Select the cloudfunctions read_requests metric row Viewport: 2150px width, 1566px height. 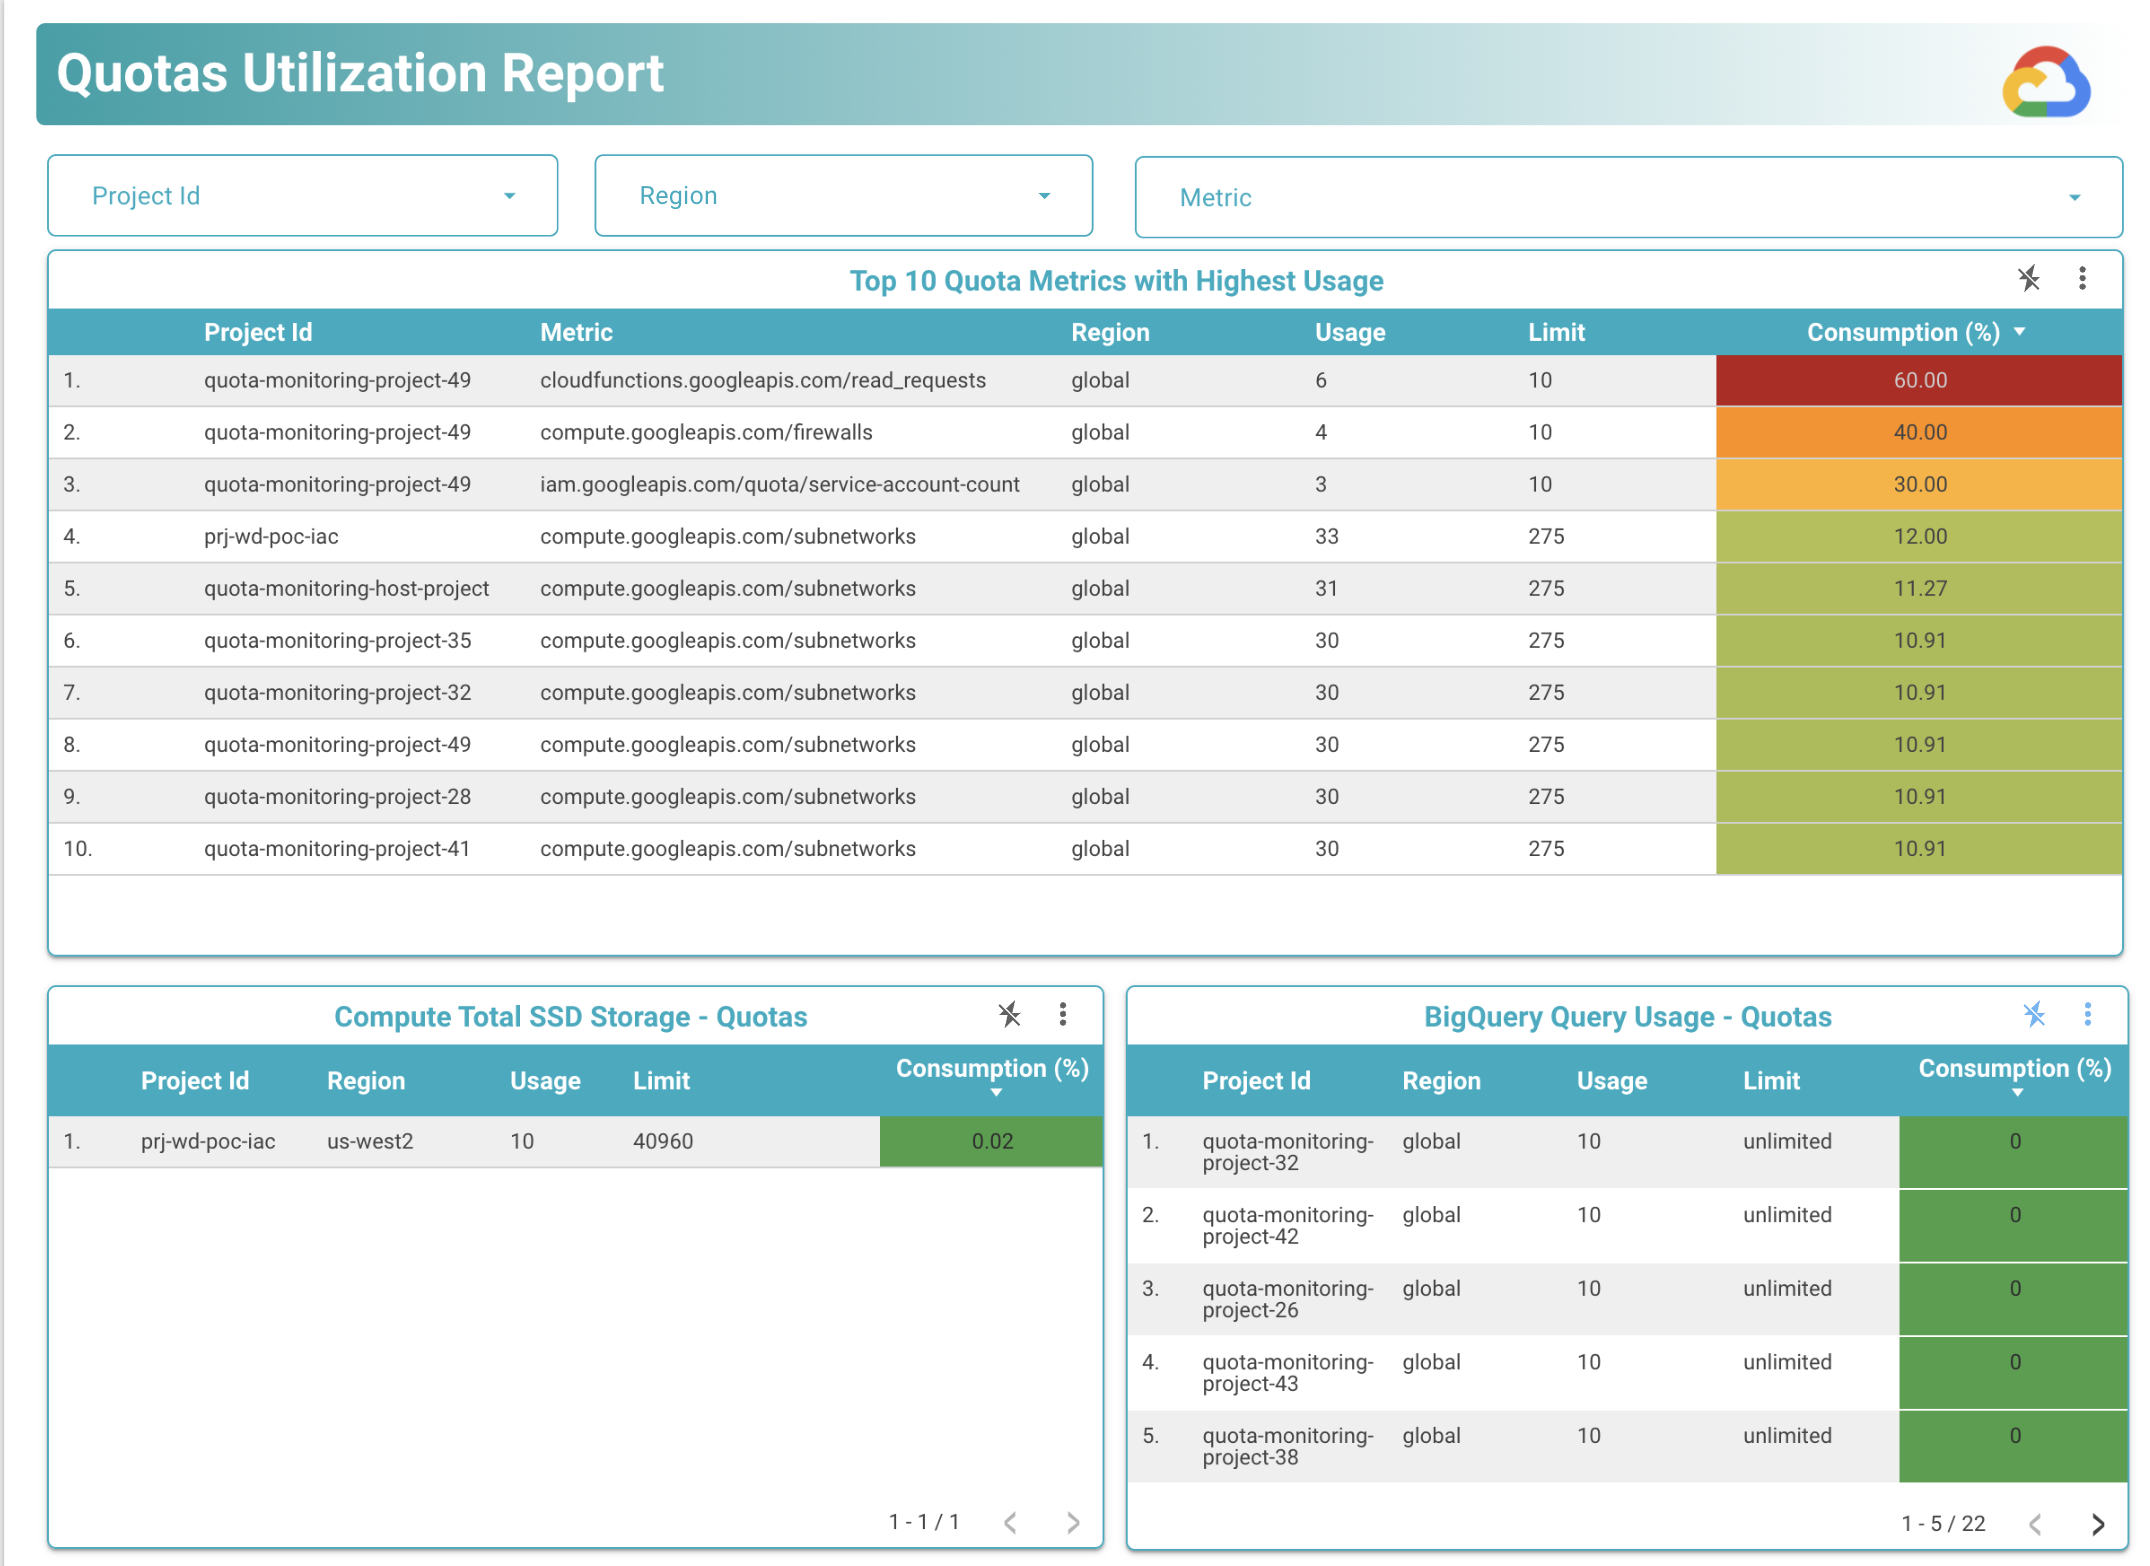(762, 380)
